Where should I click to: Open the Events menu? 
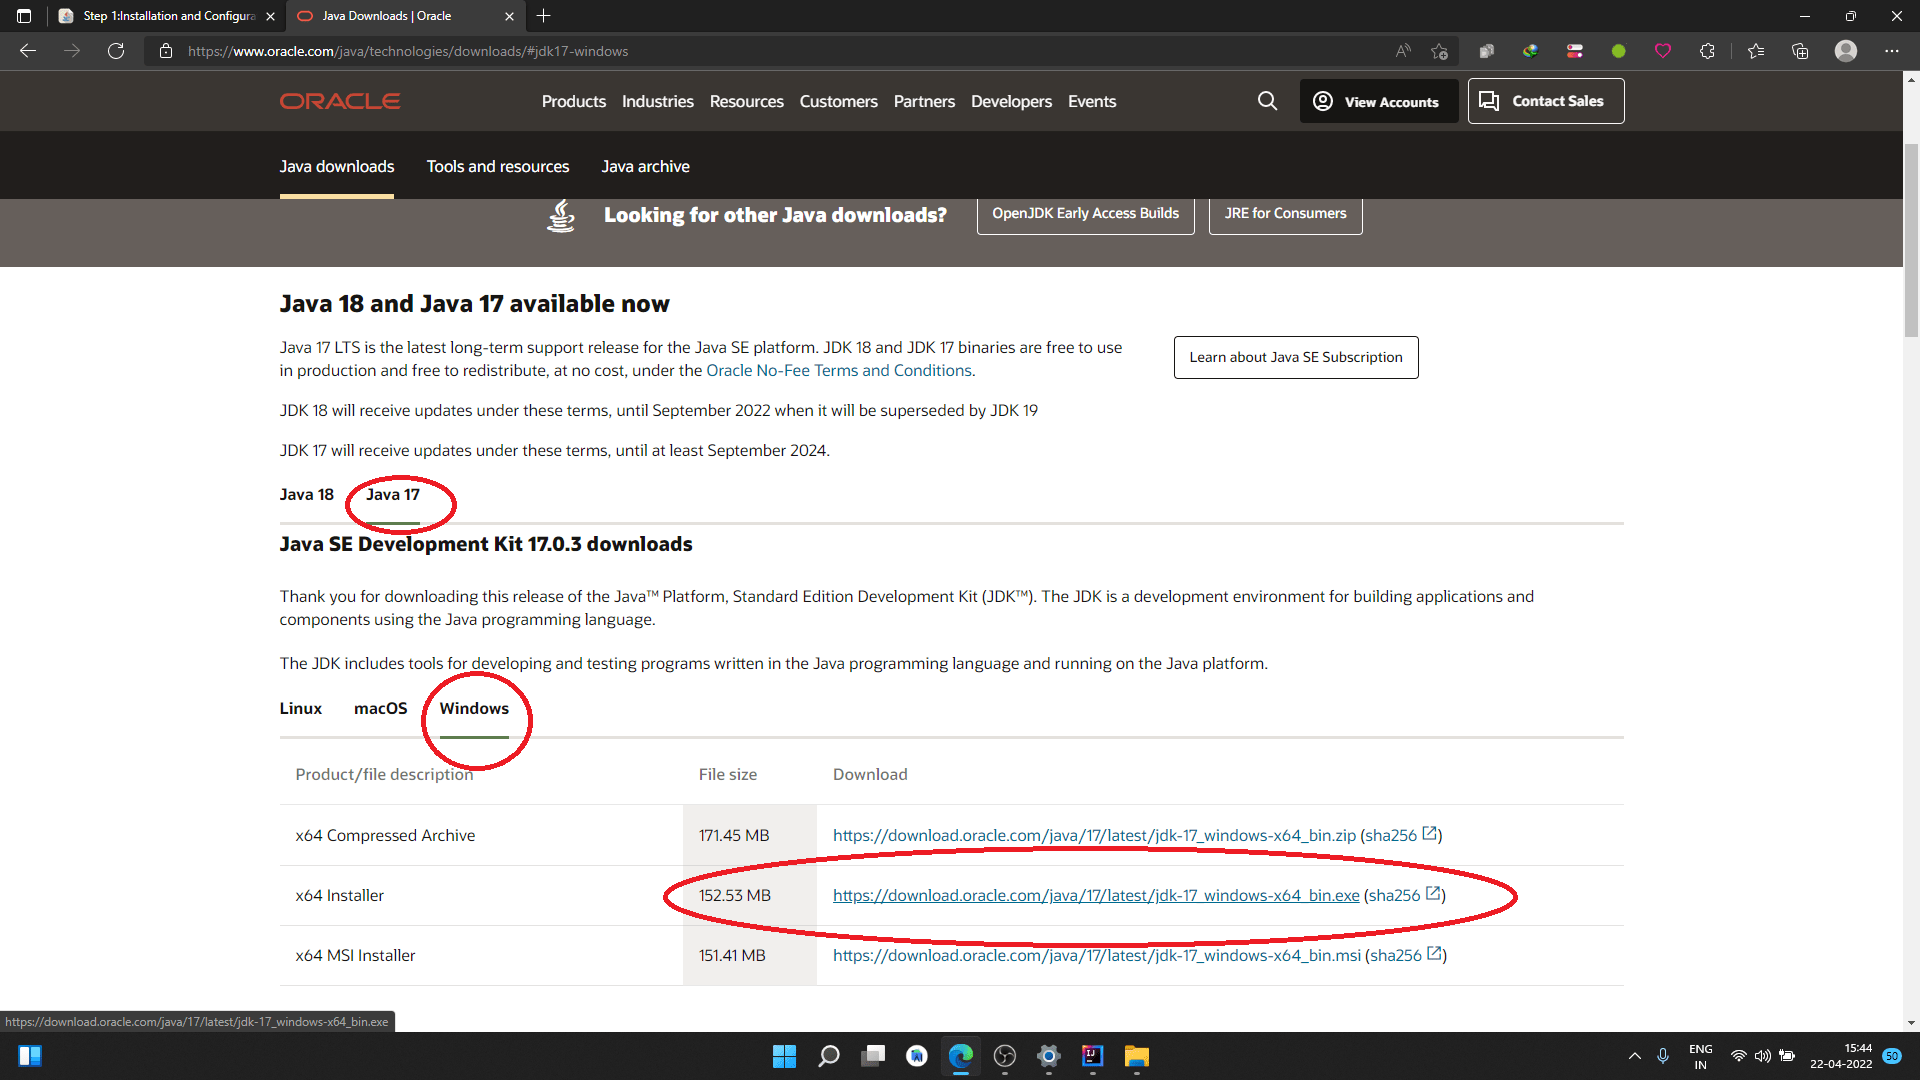click(1092, 101)
